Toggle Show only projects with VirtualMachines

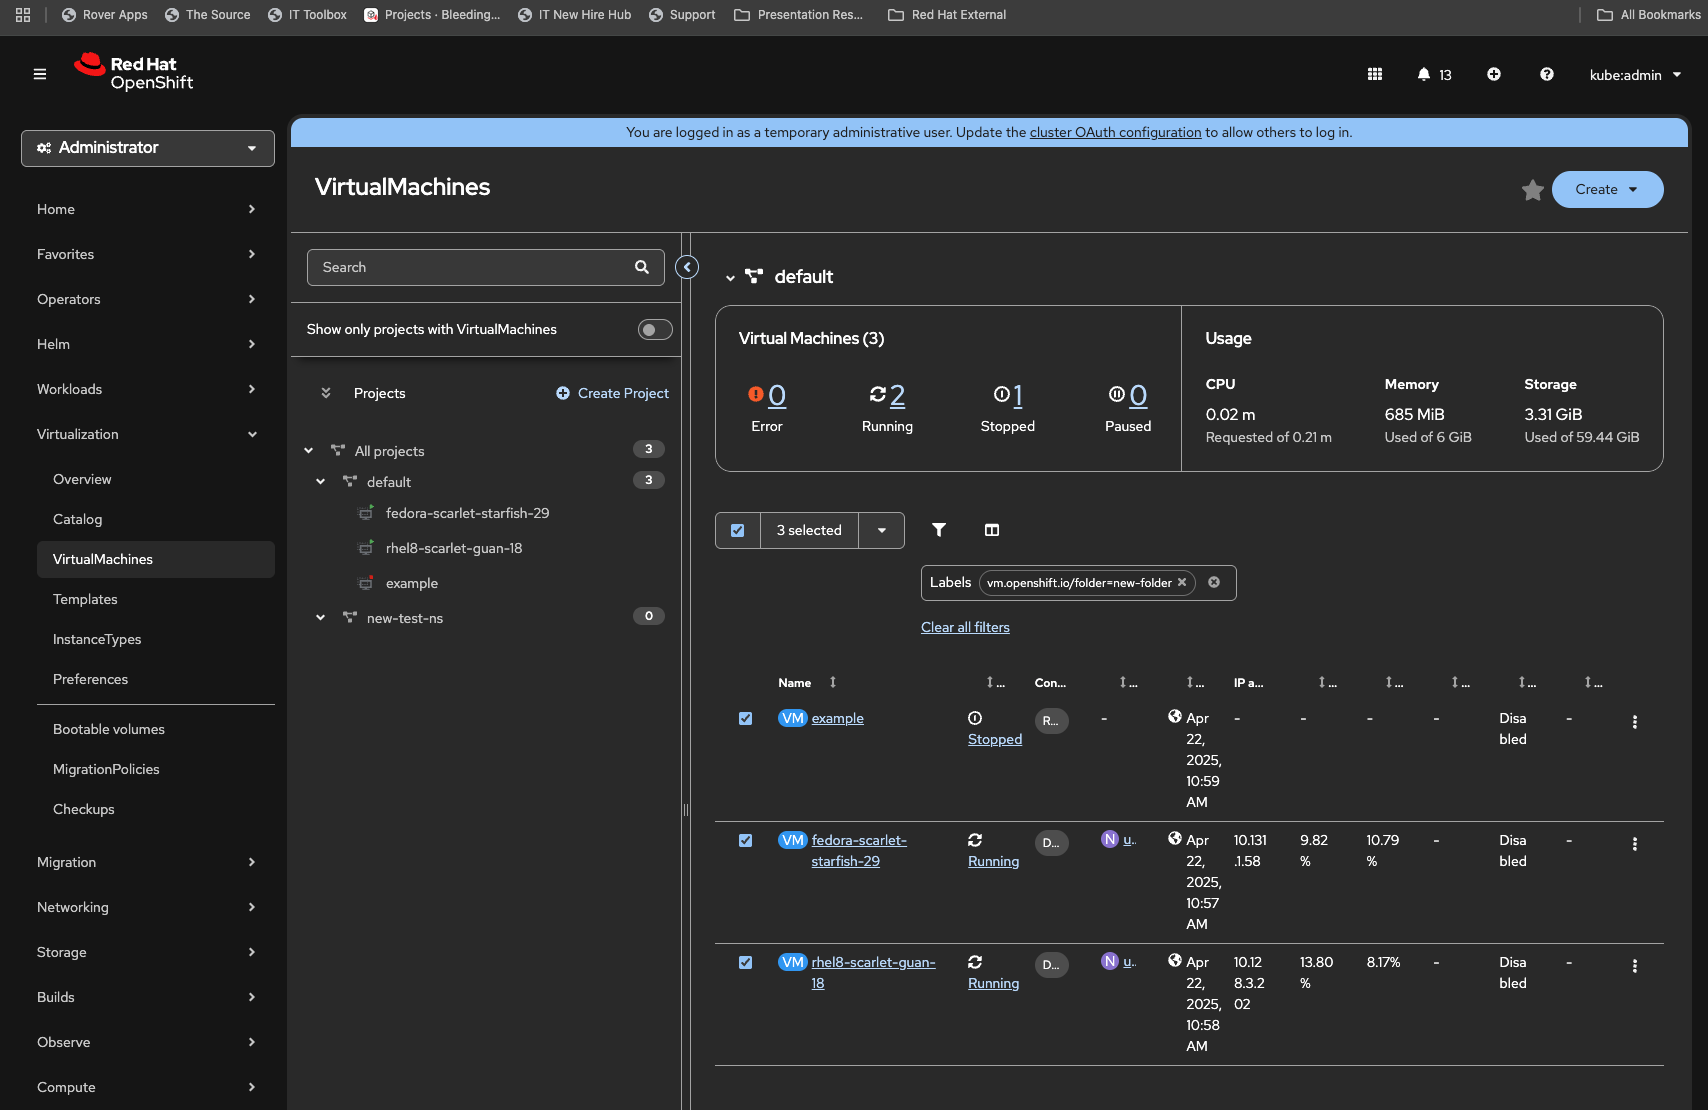pyautogui.click(x=655, y=330)
